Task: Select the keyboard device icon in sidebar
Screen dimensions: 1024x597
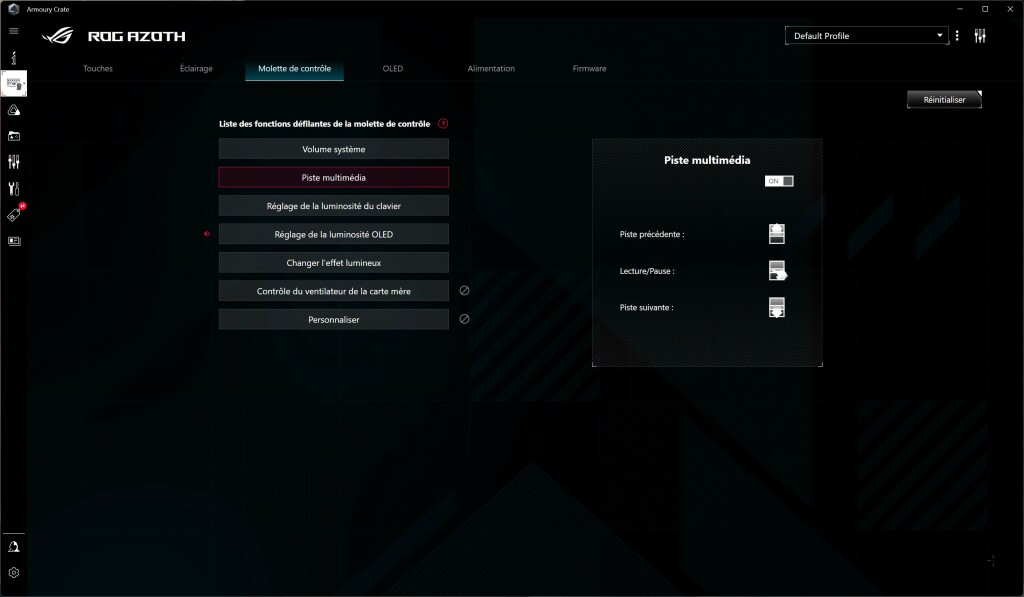Action: click(x=14, y=84)
